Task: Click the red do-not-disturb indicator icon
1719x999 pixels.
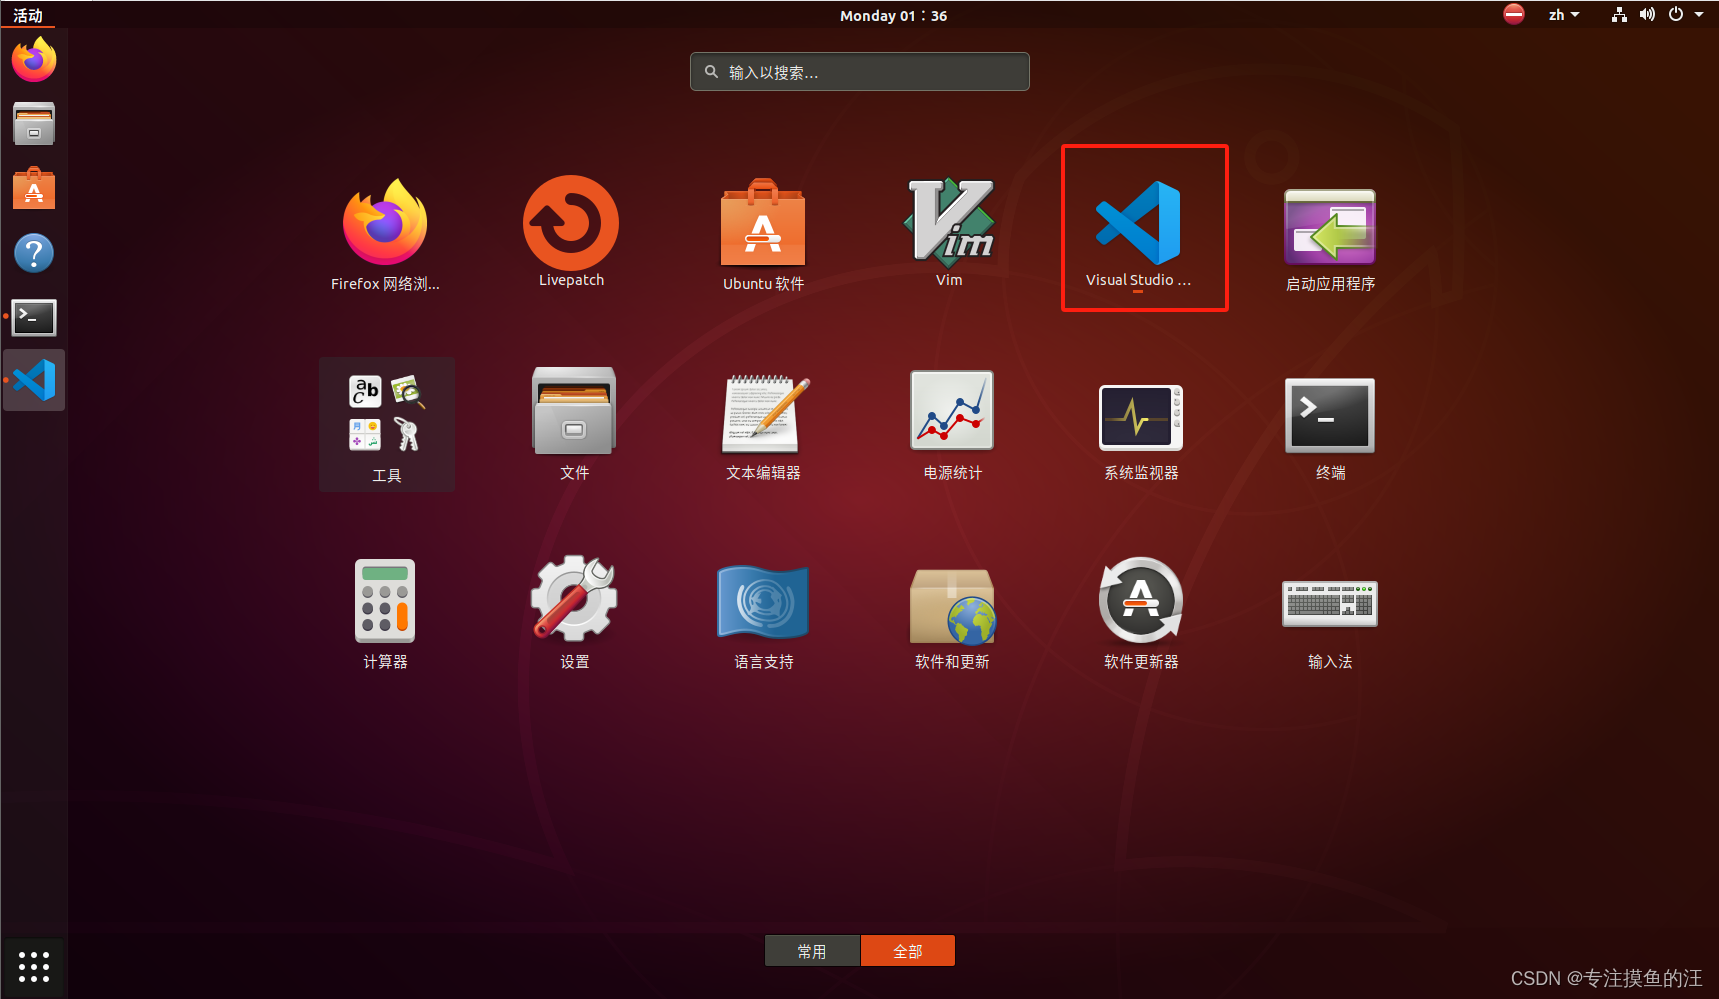Action: click(x=1514, y=14)
